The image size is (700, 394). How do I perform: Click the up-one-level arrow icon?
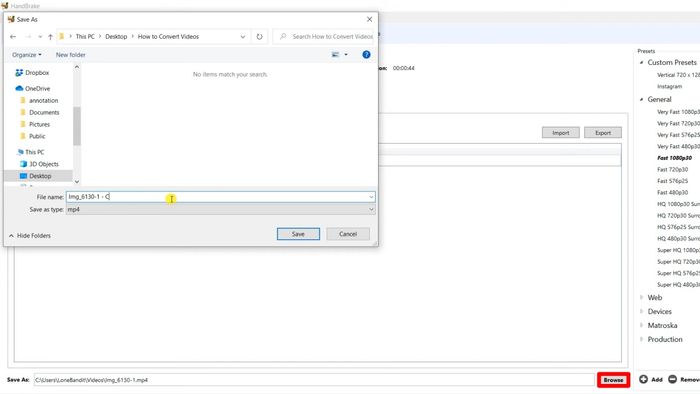click(50, 37)
